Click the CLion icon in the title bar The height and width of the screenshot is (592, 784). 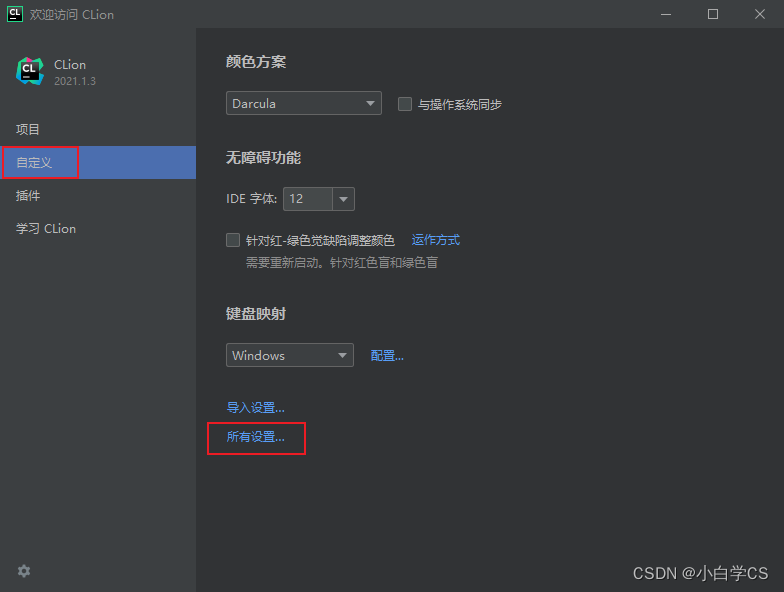15,14
